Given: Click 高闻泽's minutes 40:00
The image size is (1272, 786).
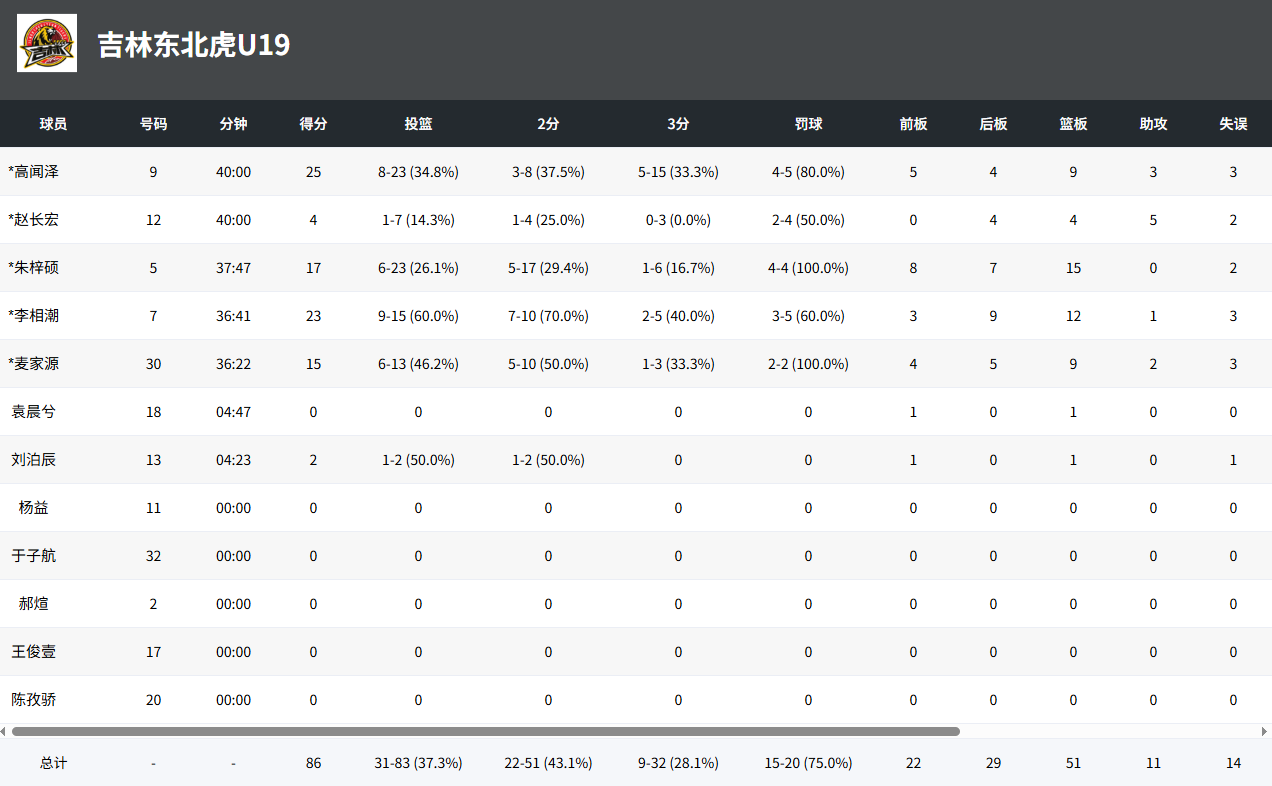Looking at the screenshot, I should tap(233, 172).
